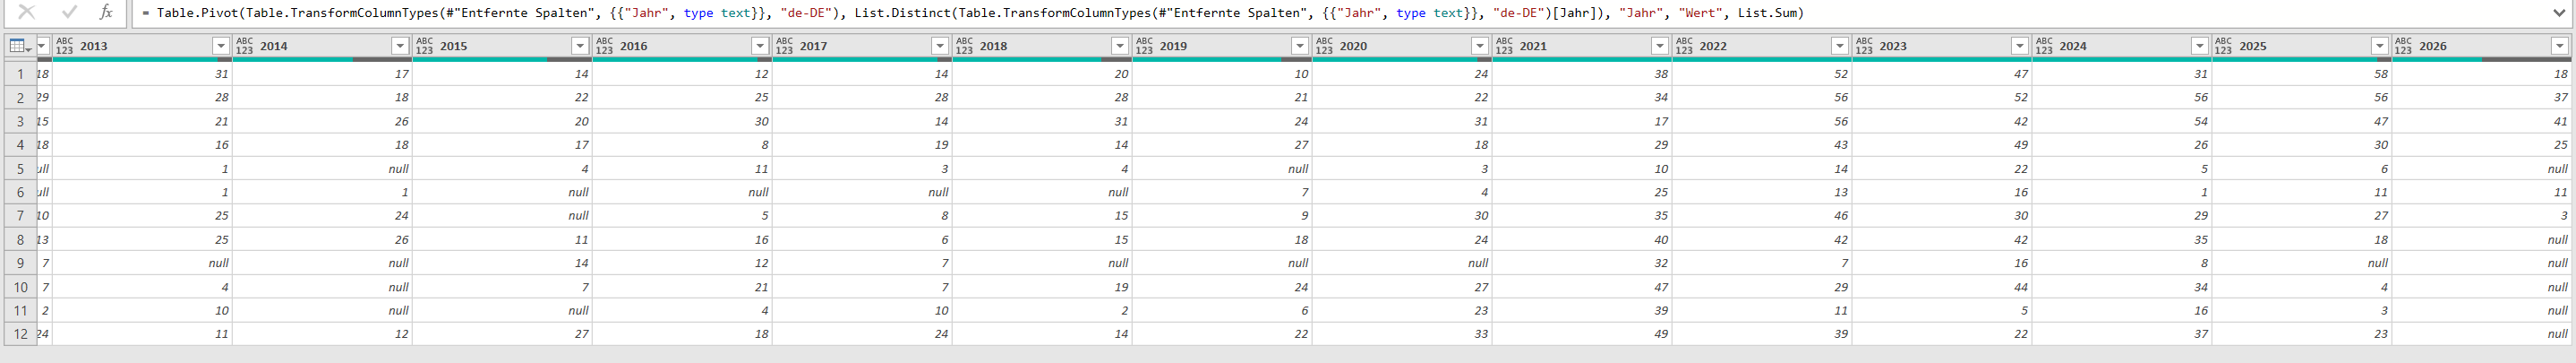
Task: Open the filter dropdown of column 2021
Action: tap(1660, 46)
